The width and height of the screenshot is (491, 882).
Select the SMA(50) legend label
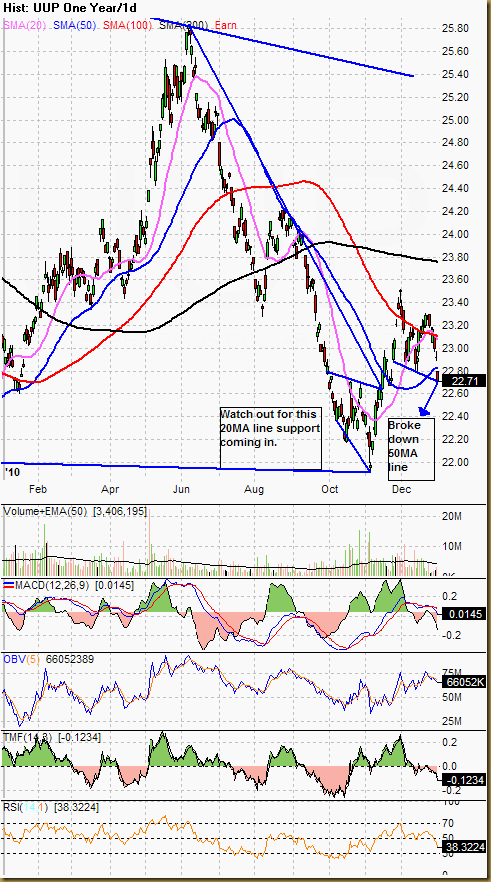pos(77,25)
